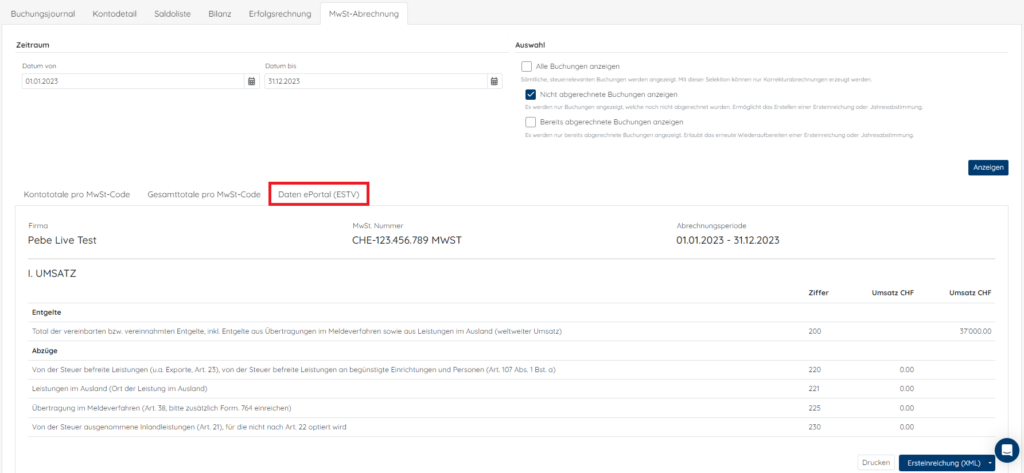The image size is (1024, 473).
Task: Focus the Datum von date field
Action: (x=133, y=82)
